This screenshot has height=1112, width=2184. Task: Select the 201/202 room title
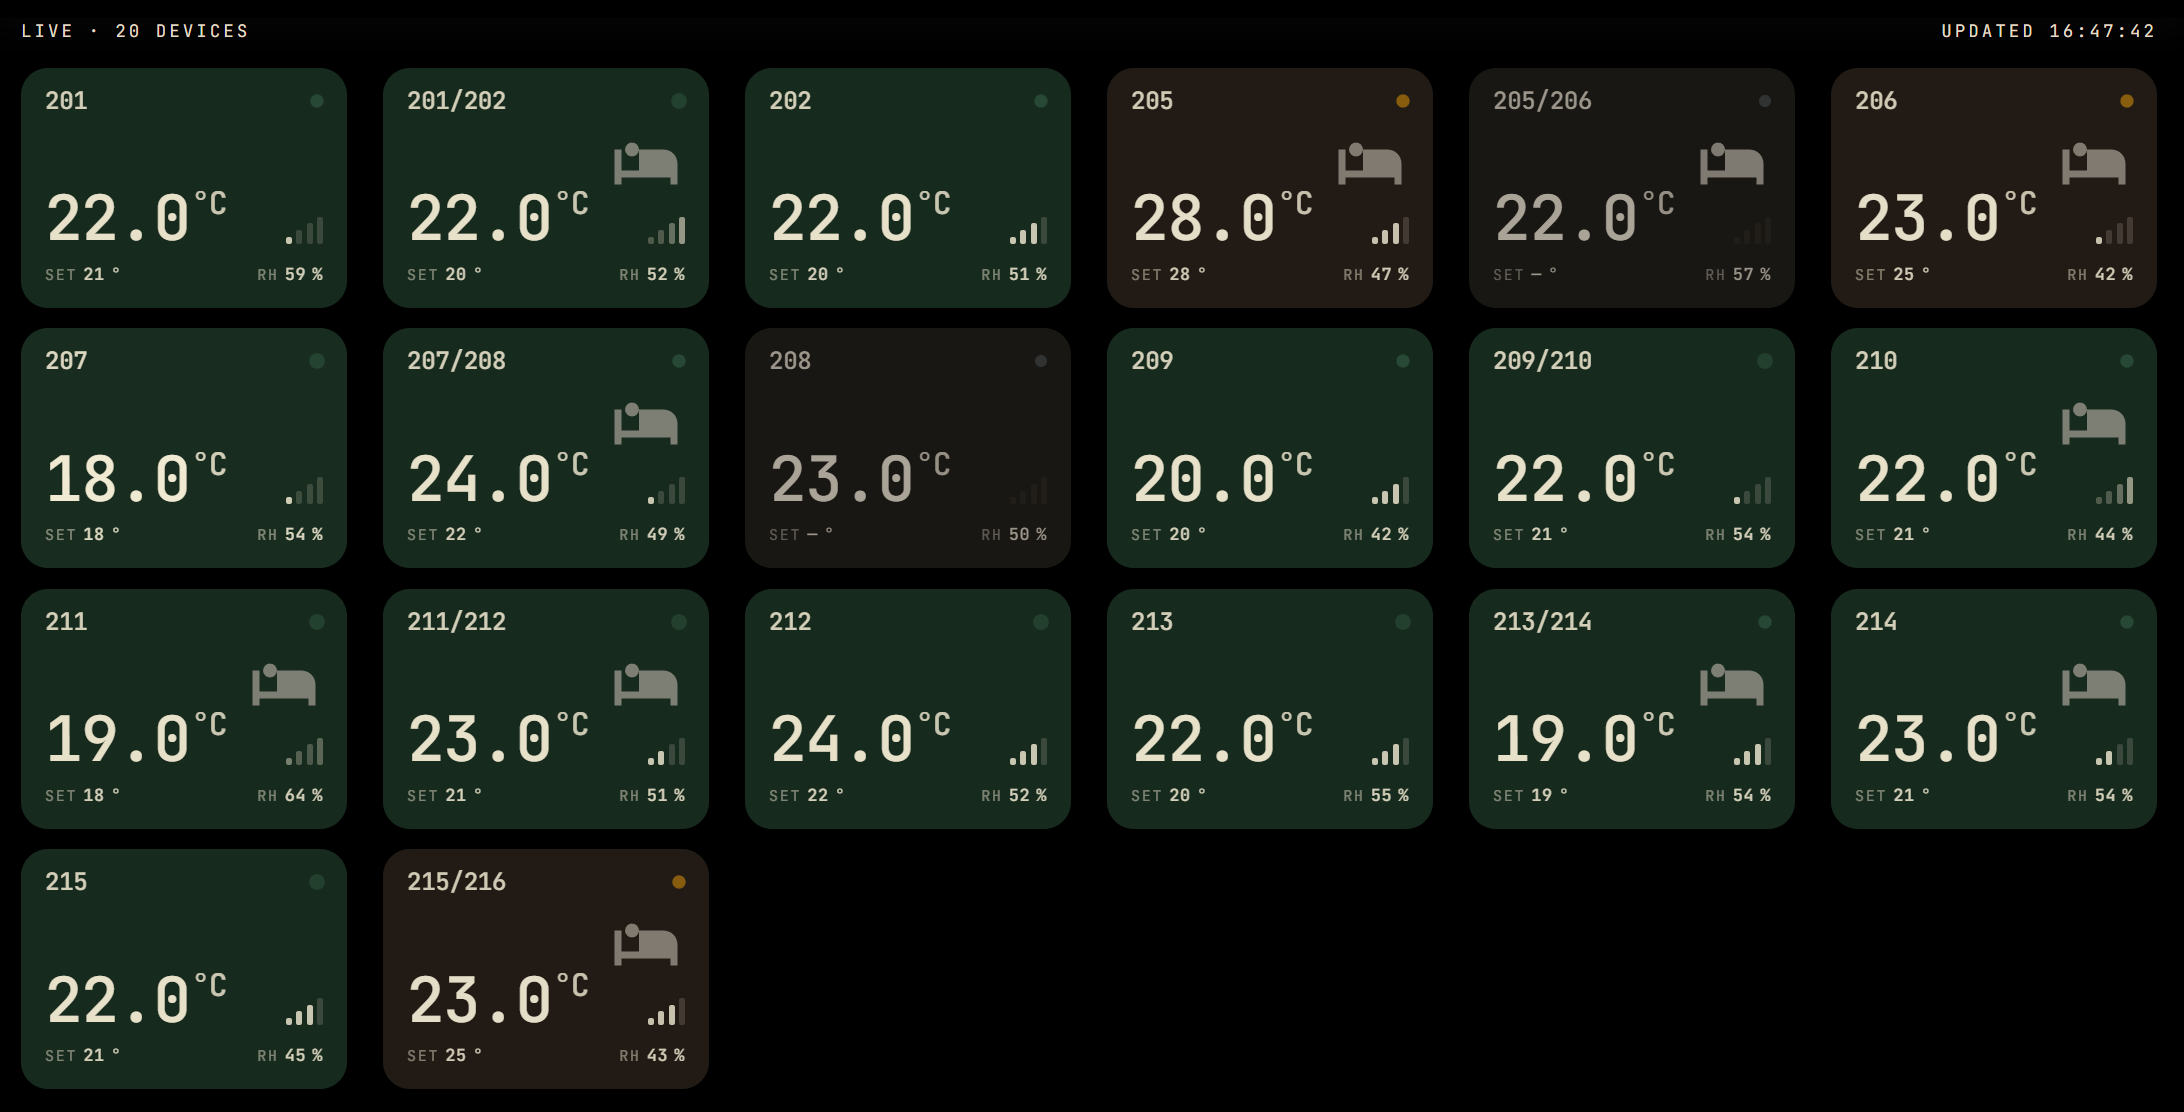pos(456,101)
